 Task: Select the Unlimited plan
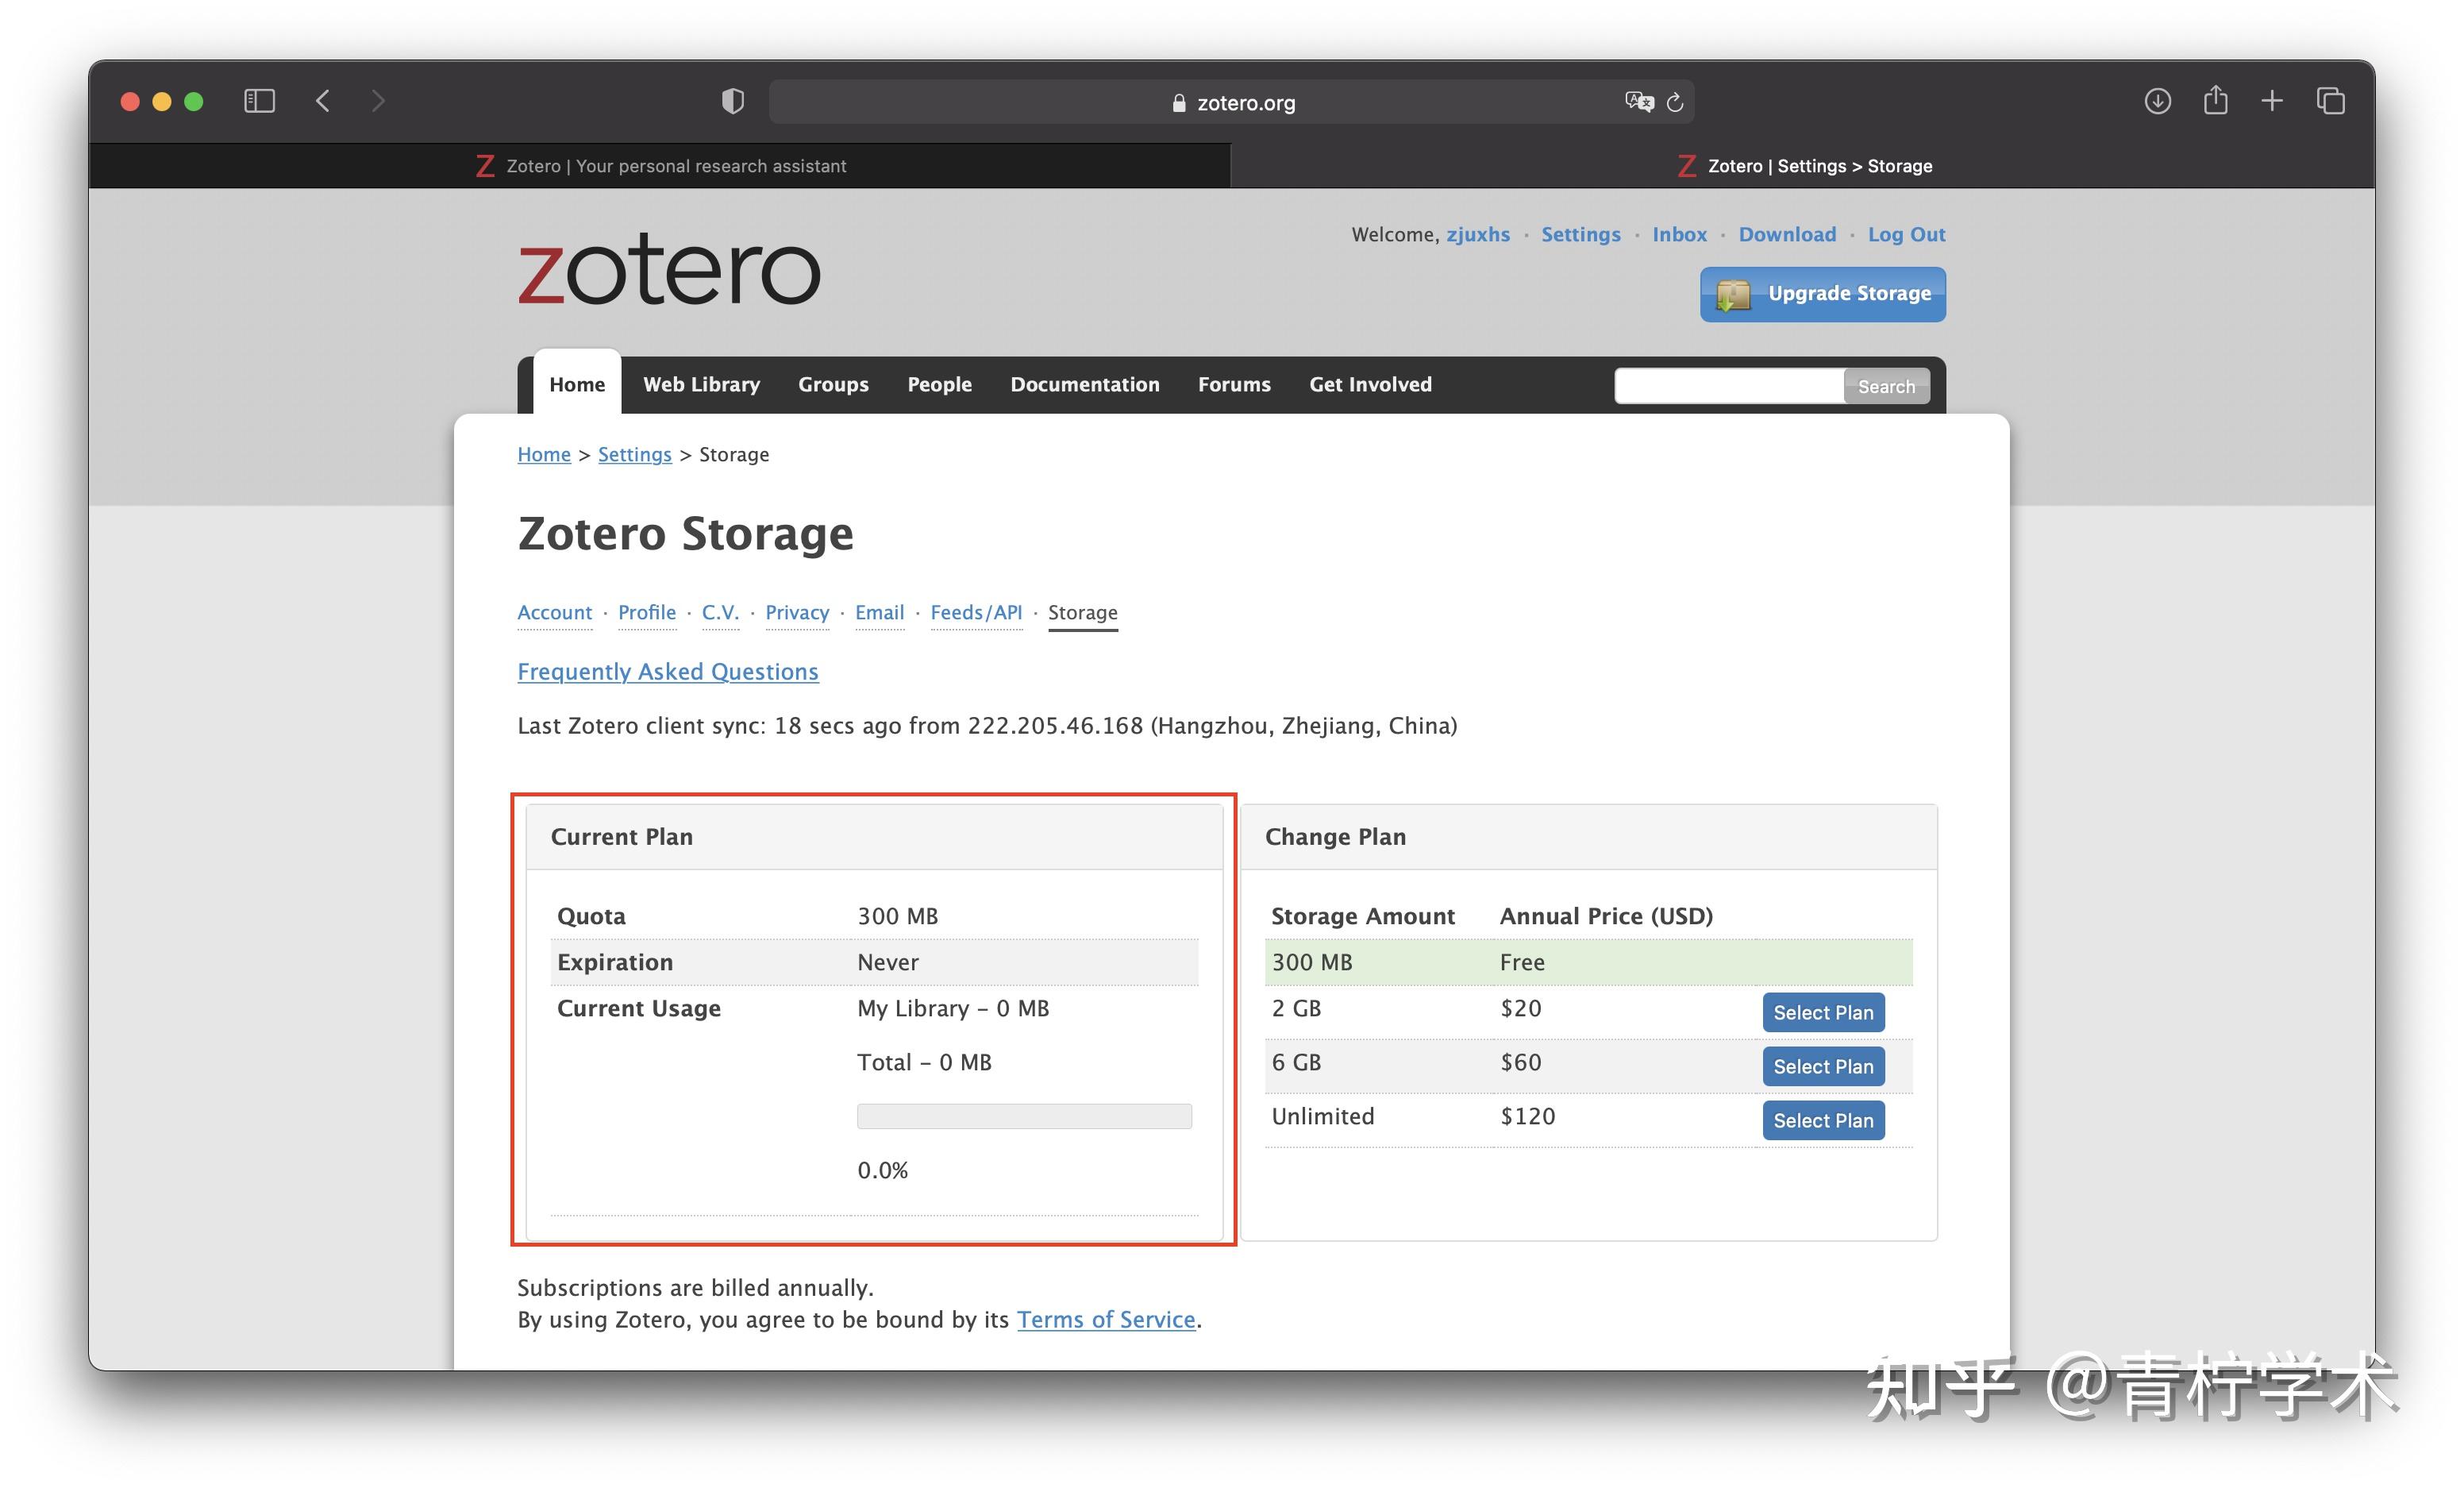click(x=1822, y=1120)
